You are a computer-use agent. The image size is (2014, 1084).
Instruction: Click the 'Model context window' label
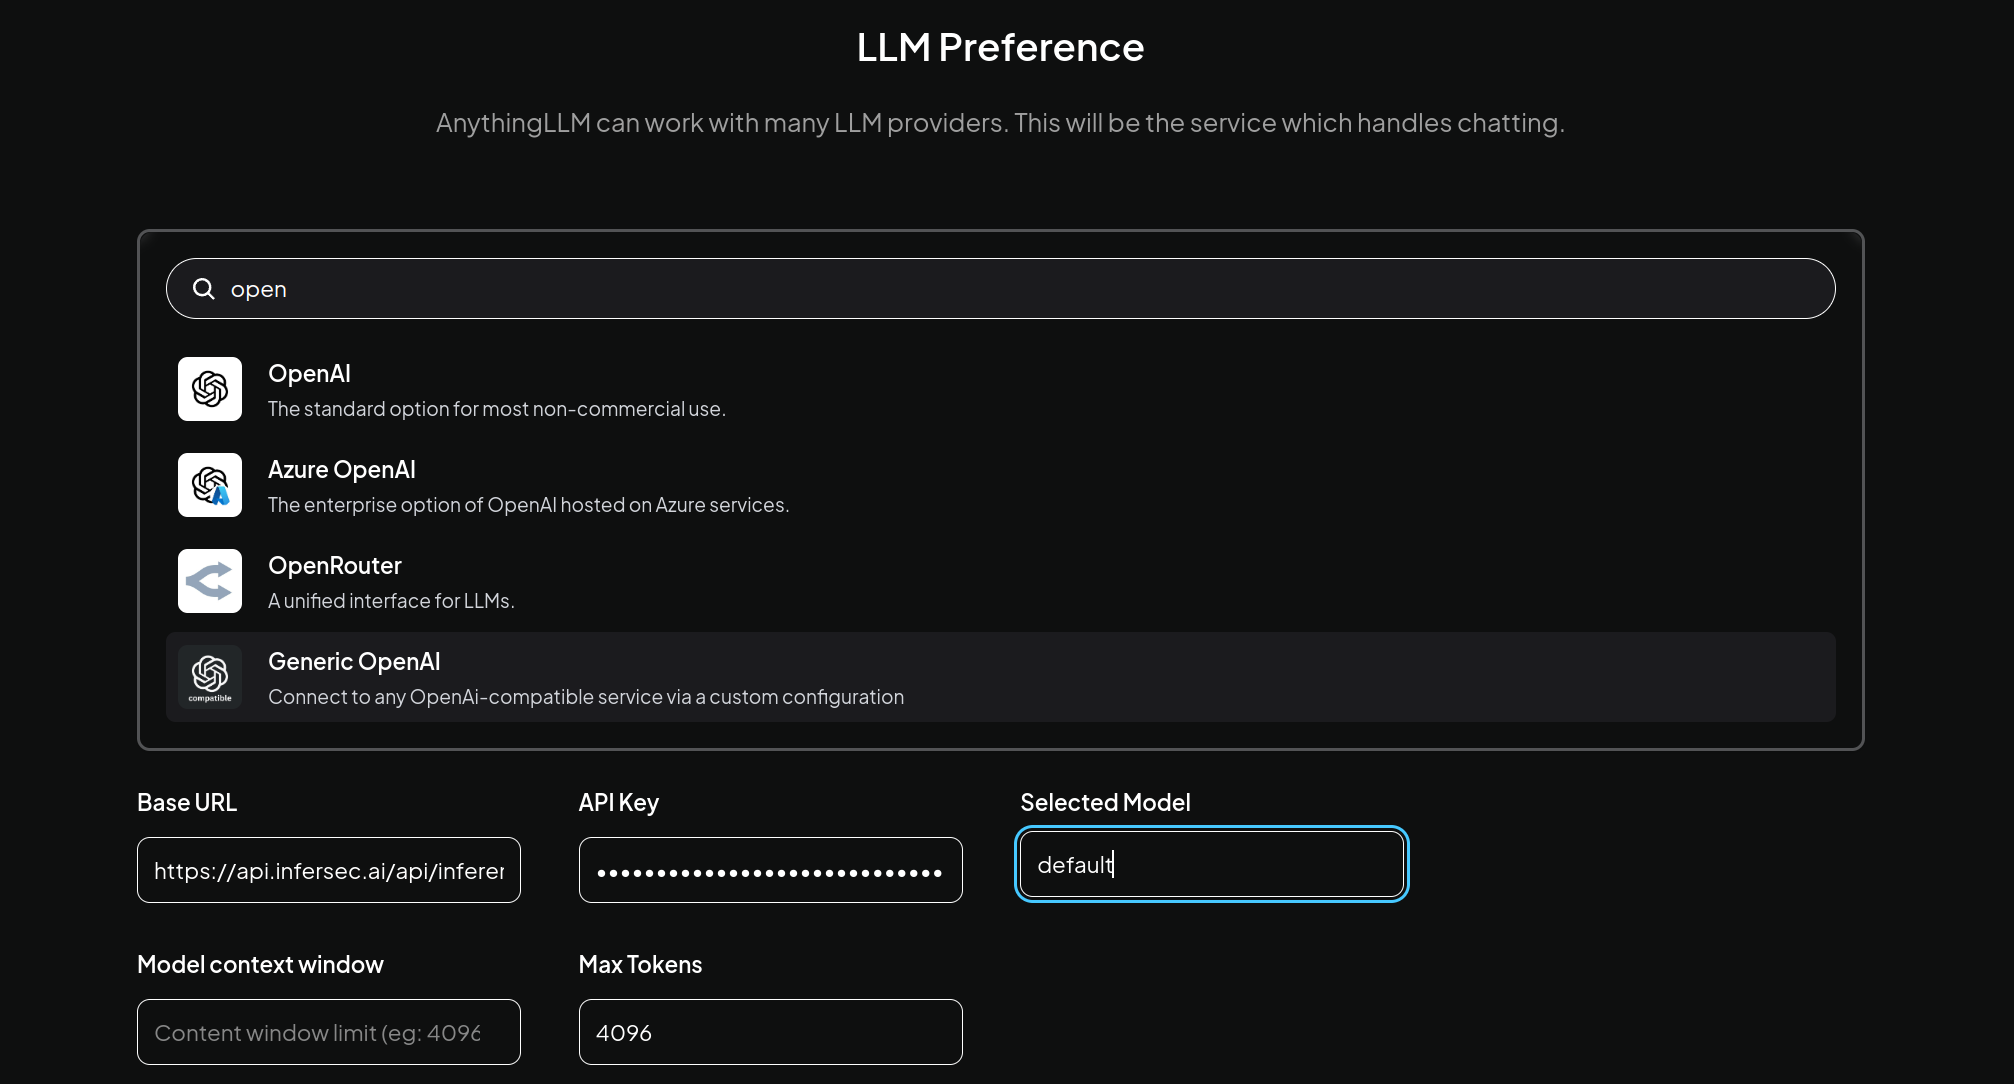tap(260, 965)
